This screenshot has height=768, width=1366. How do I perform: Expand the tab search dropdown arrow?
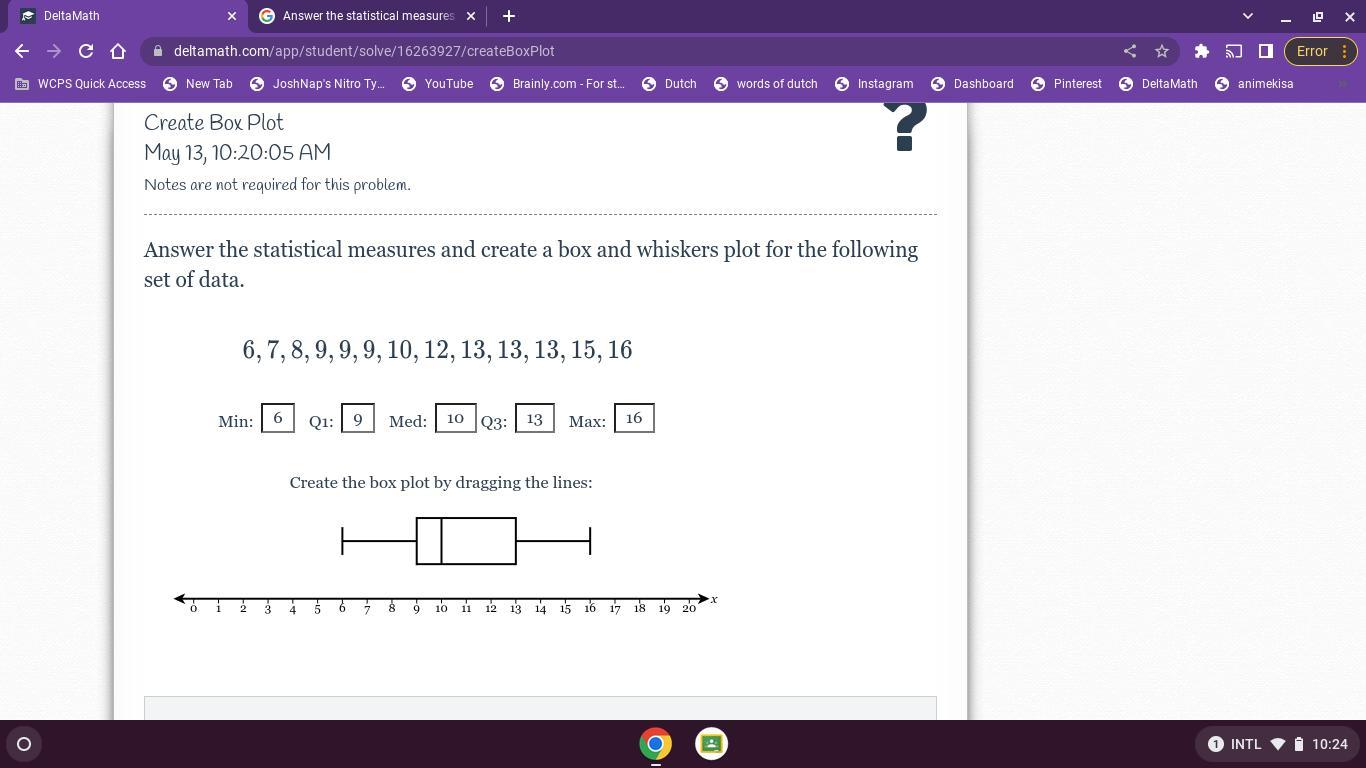pos(1247,16)
